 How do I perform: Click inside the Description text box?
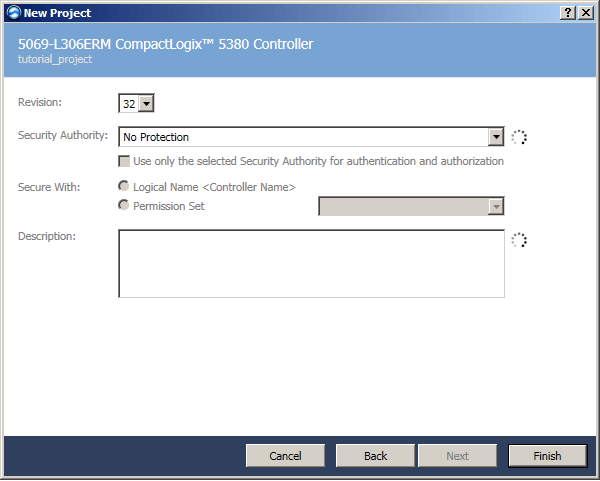(x=311, y=264)
